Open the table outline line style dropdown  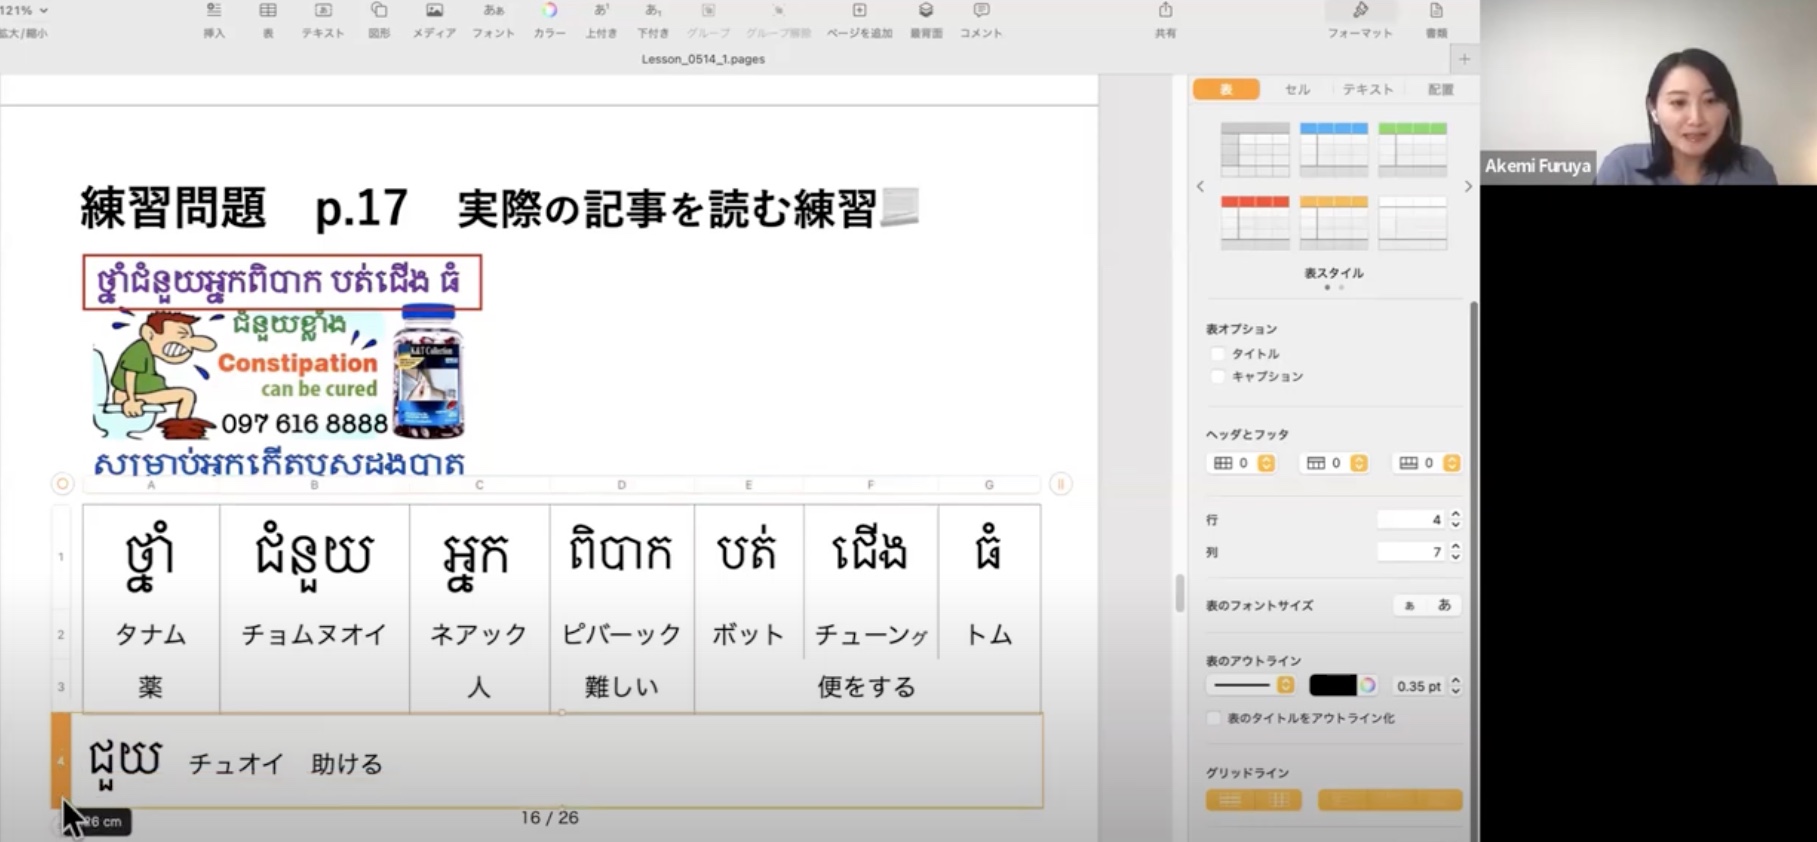point(1286,685)
